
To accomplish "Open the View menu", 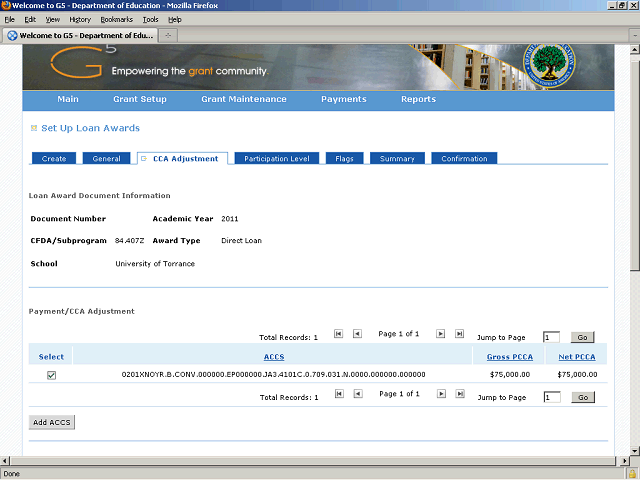I will [x=53, y=20].
